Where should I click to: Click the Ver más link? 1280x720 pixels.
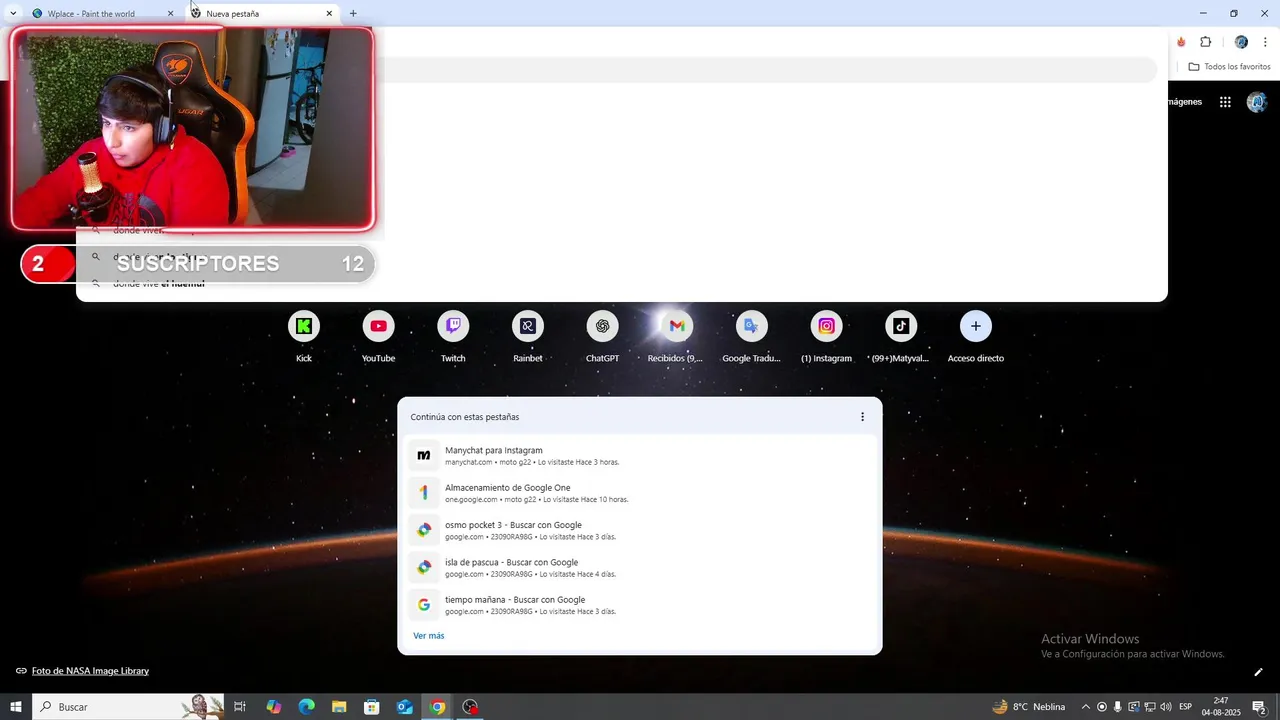(x=429, y=636)
